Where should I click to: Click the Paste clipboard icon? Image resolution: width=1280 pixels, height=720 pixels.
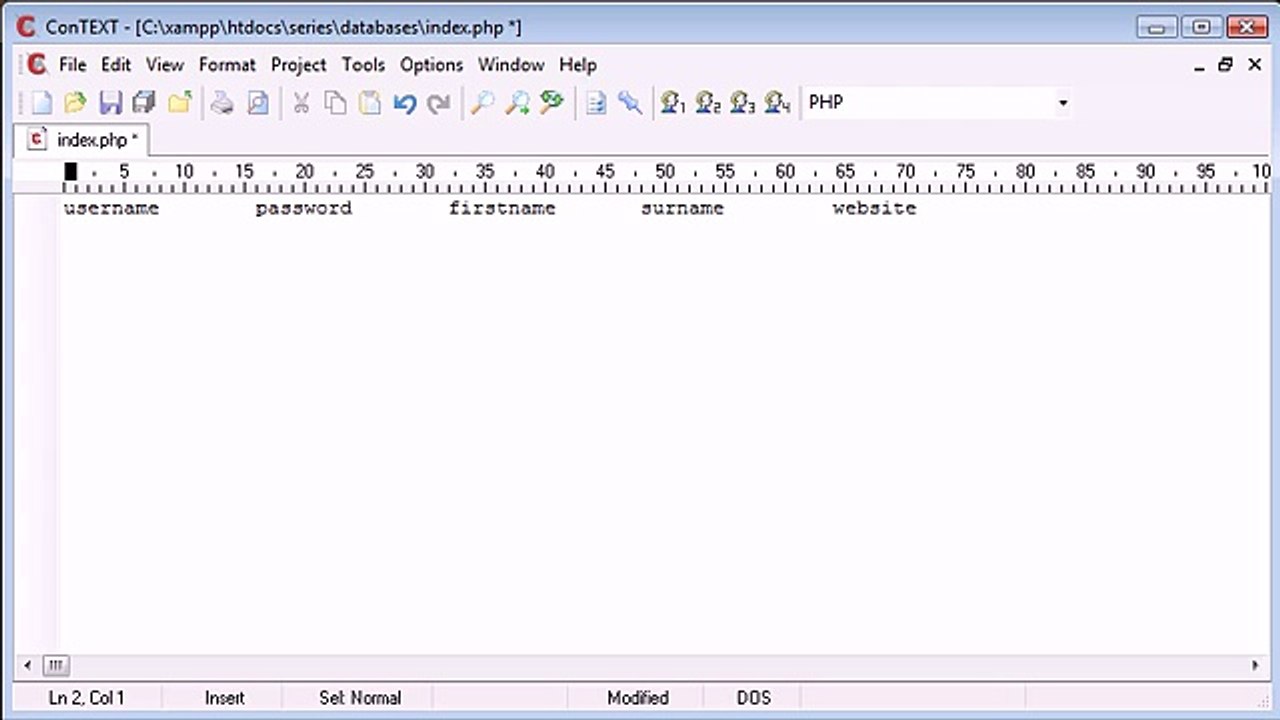[x=370, y=102]
